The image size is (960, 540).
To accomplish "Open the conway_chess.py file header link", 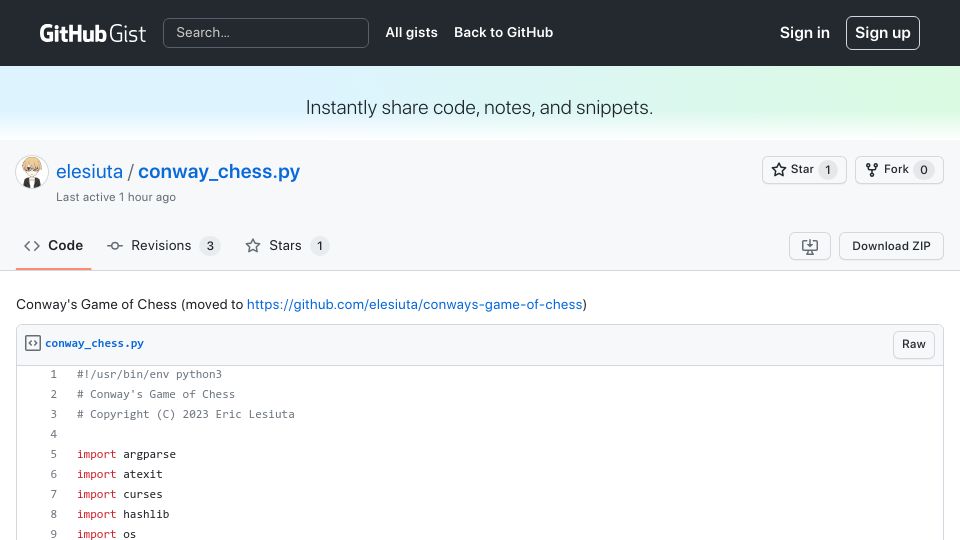I will [x=94, y=343].
